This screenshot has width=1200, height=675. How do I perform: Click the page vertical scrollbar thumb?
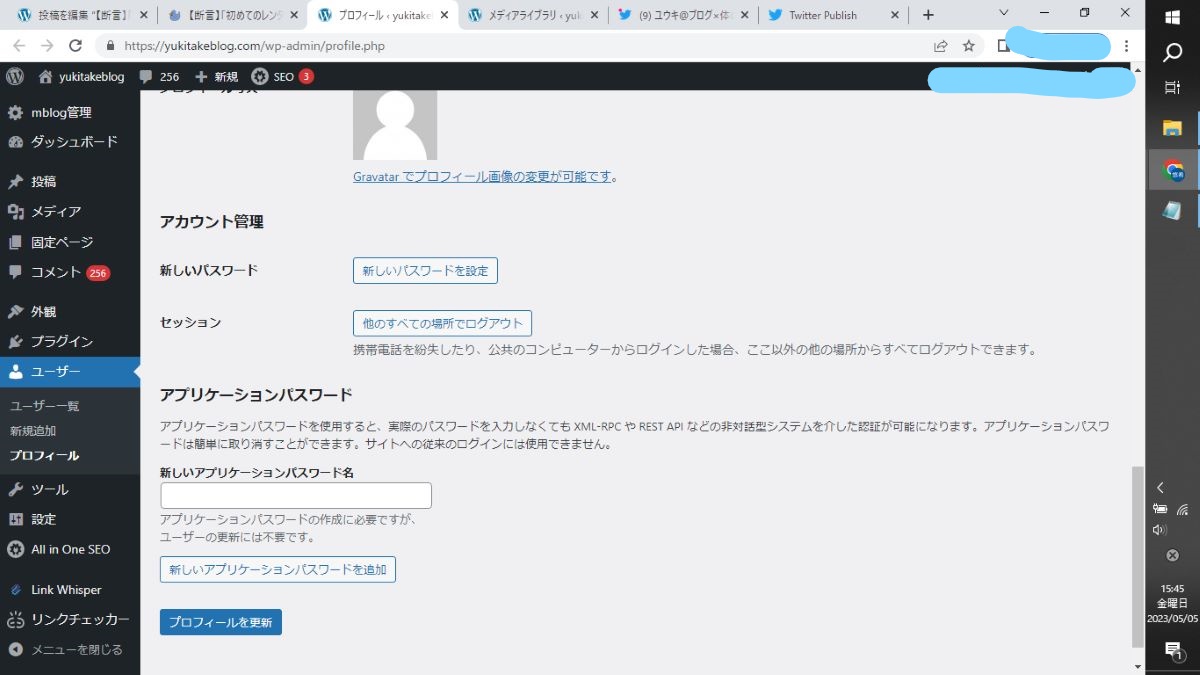pyautogui.click(x=1137, y=555)
